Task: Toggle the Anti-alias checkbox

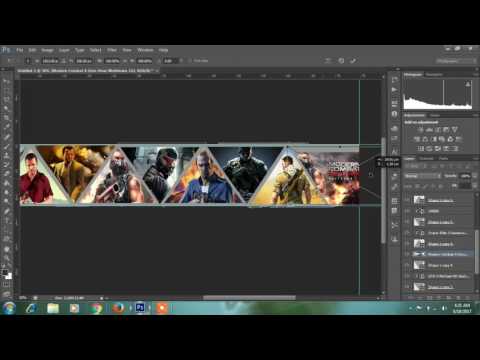Action: 190,61
